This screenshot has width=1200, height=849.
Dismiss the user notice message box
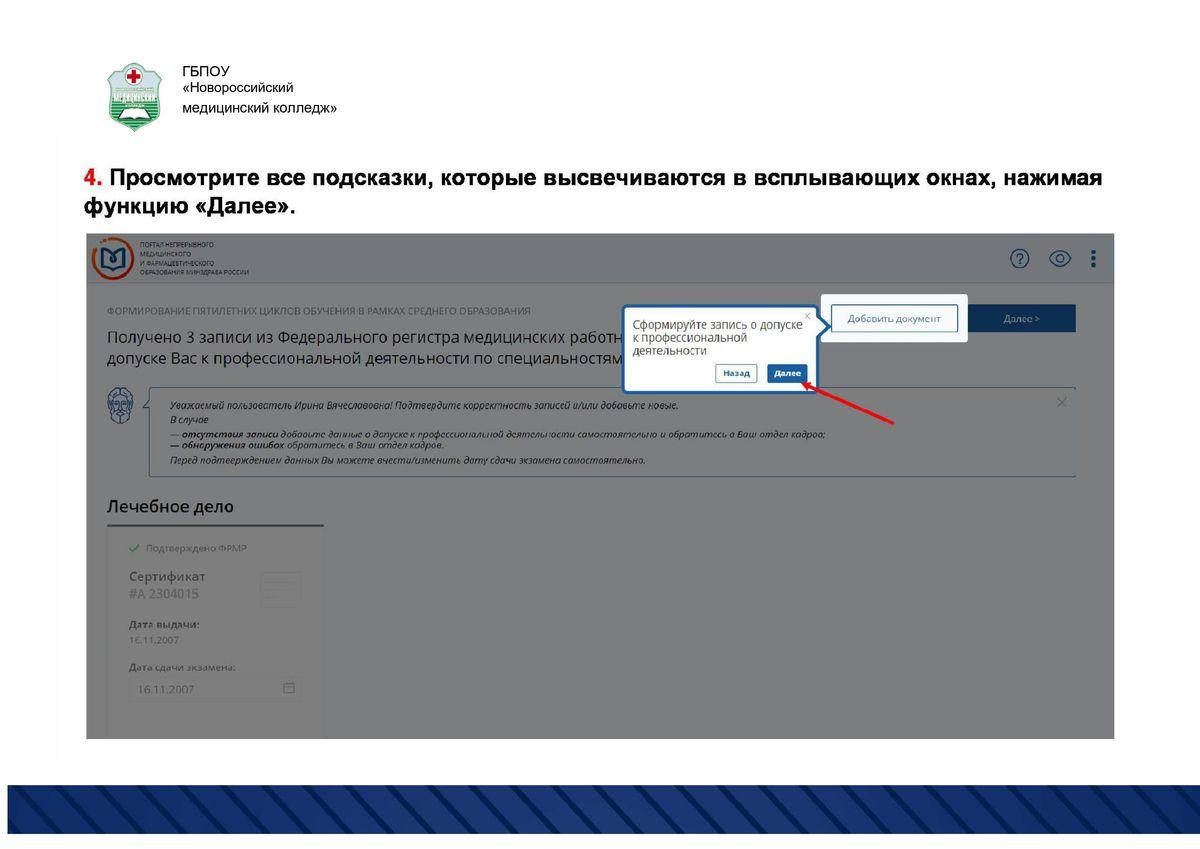[x=1061, y=402]
